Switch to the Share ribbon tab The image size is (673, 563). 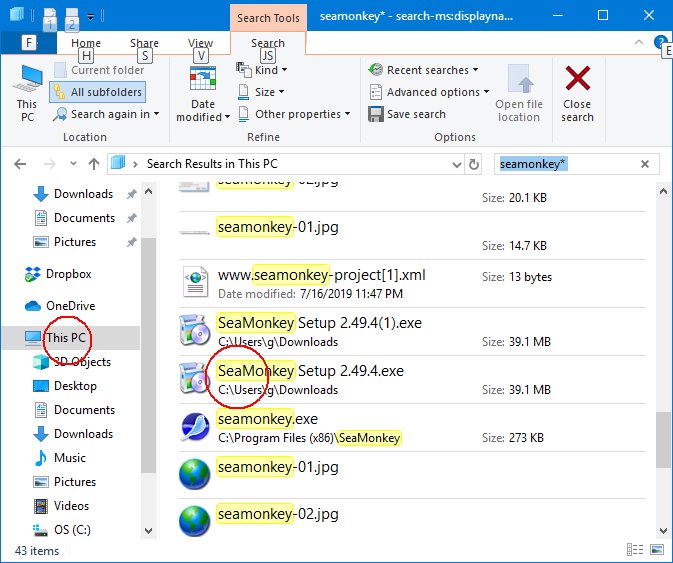click(144, 43)
